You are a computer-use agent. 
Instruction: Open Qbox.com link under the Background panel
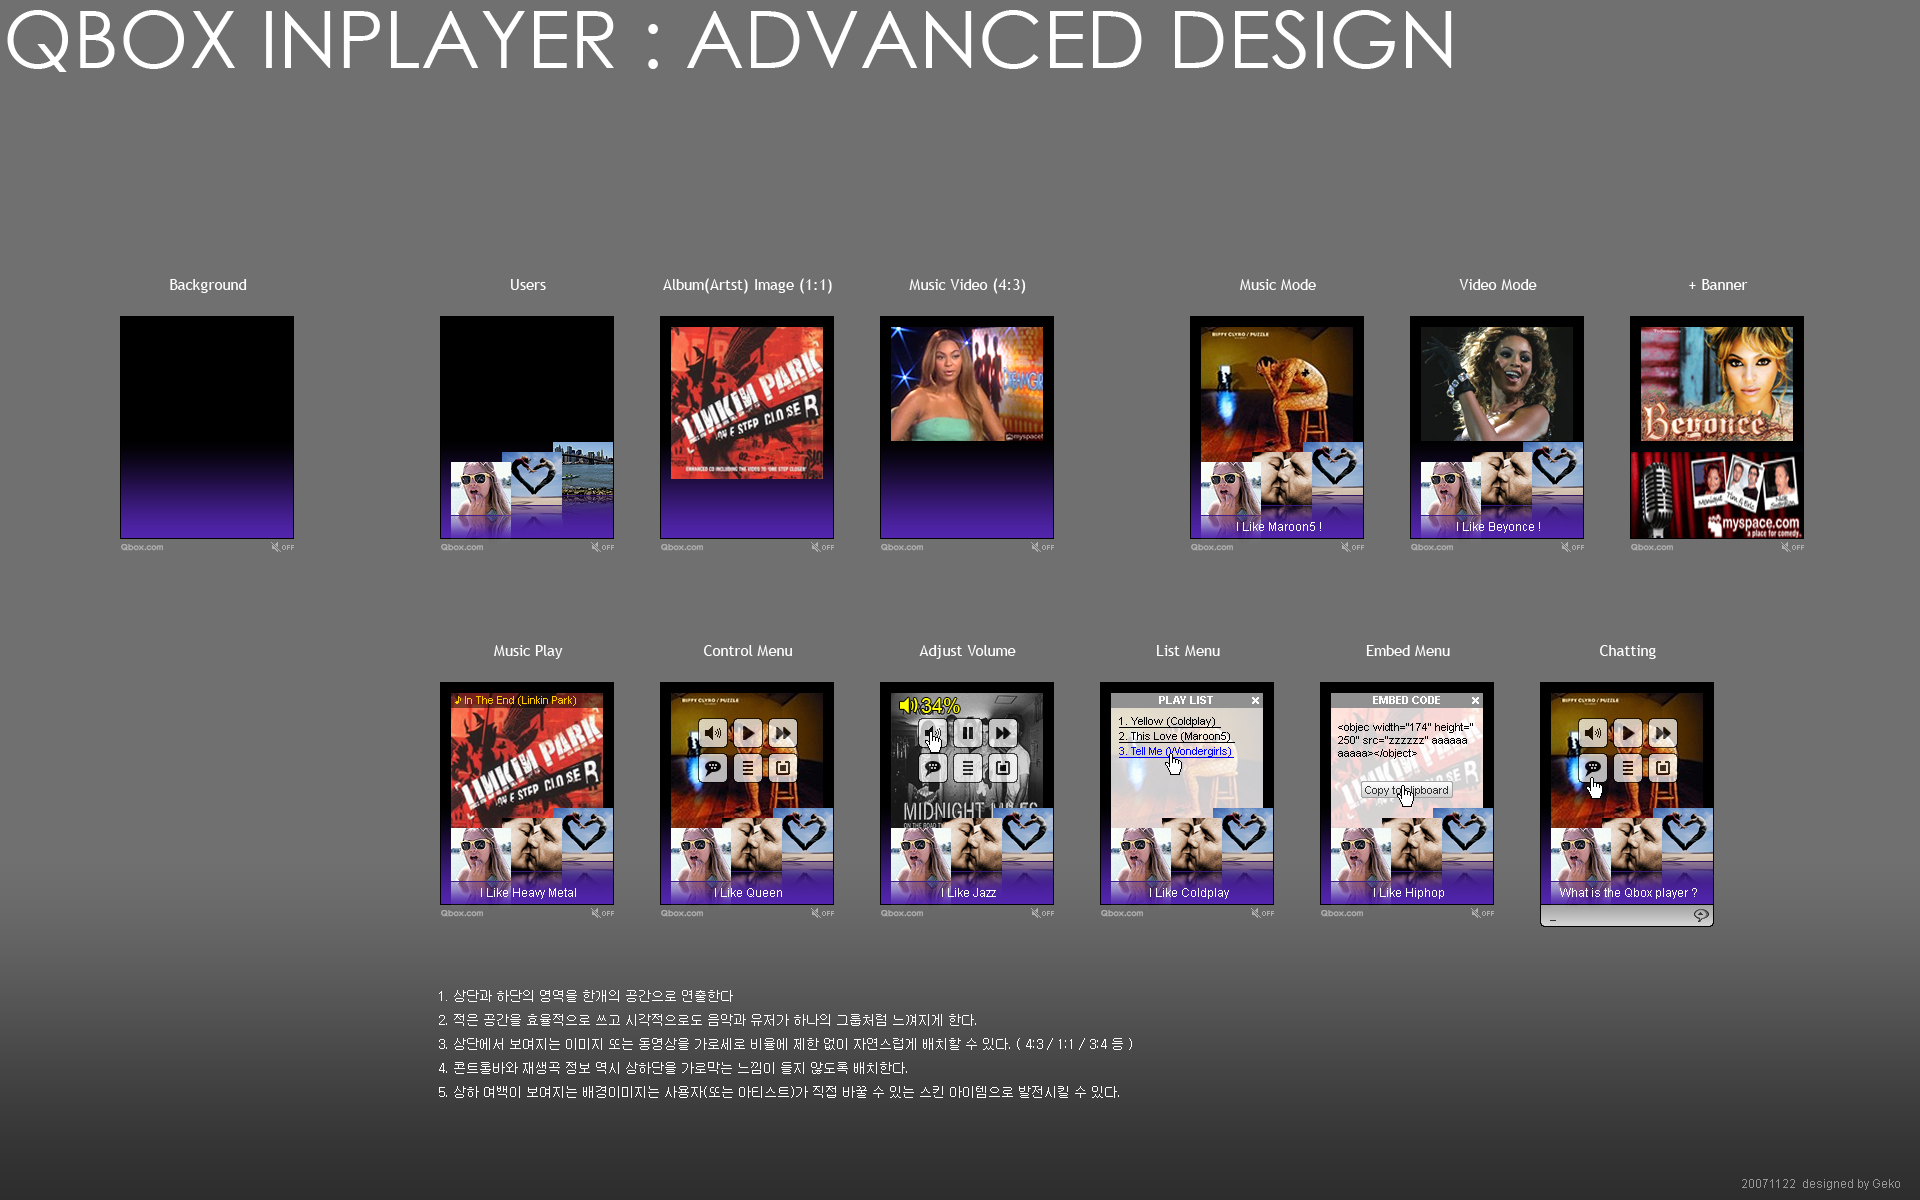click(142, 547)
